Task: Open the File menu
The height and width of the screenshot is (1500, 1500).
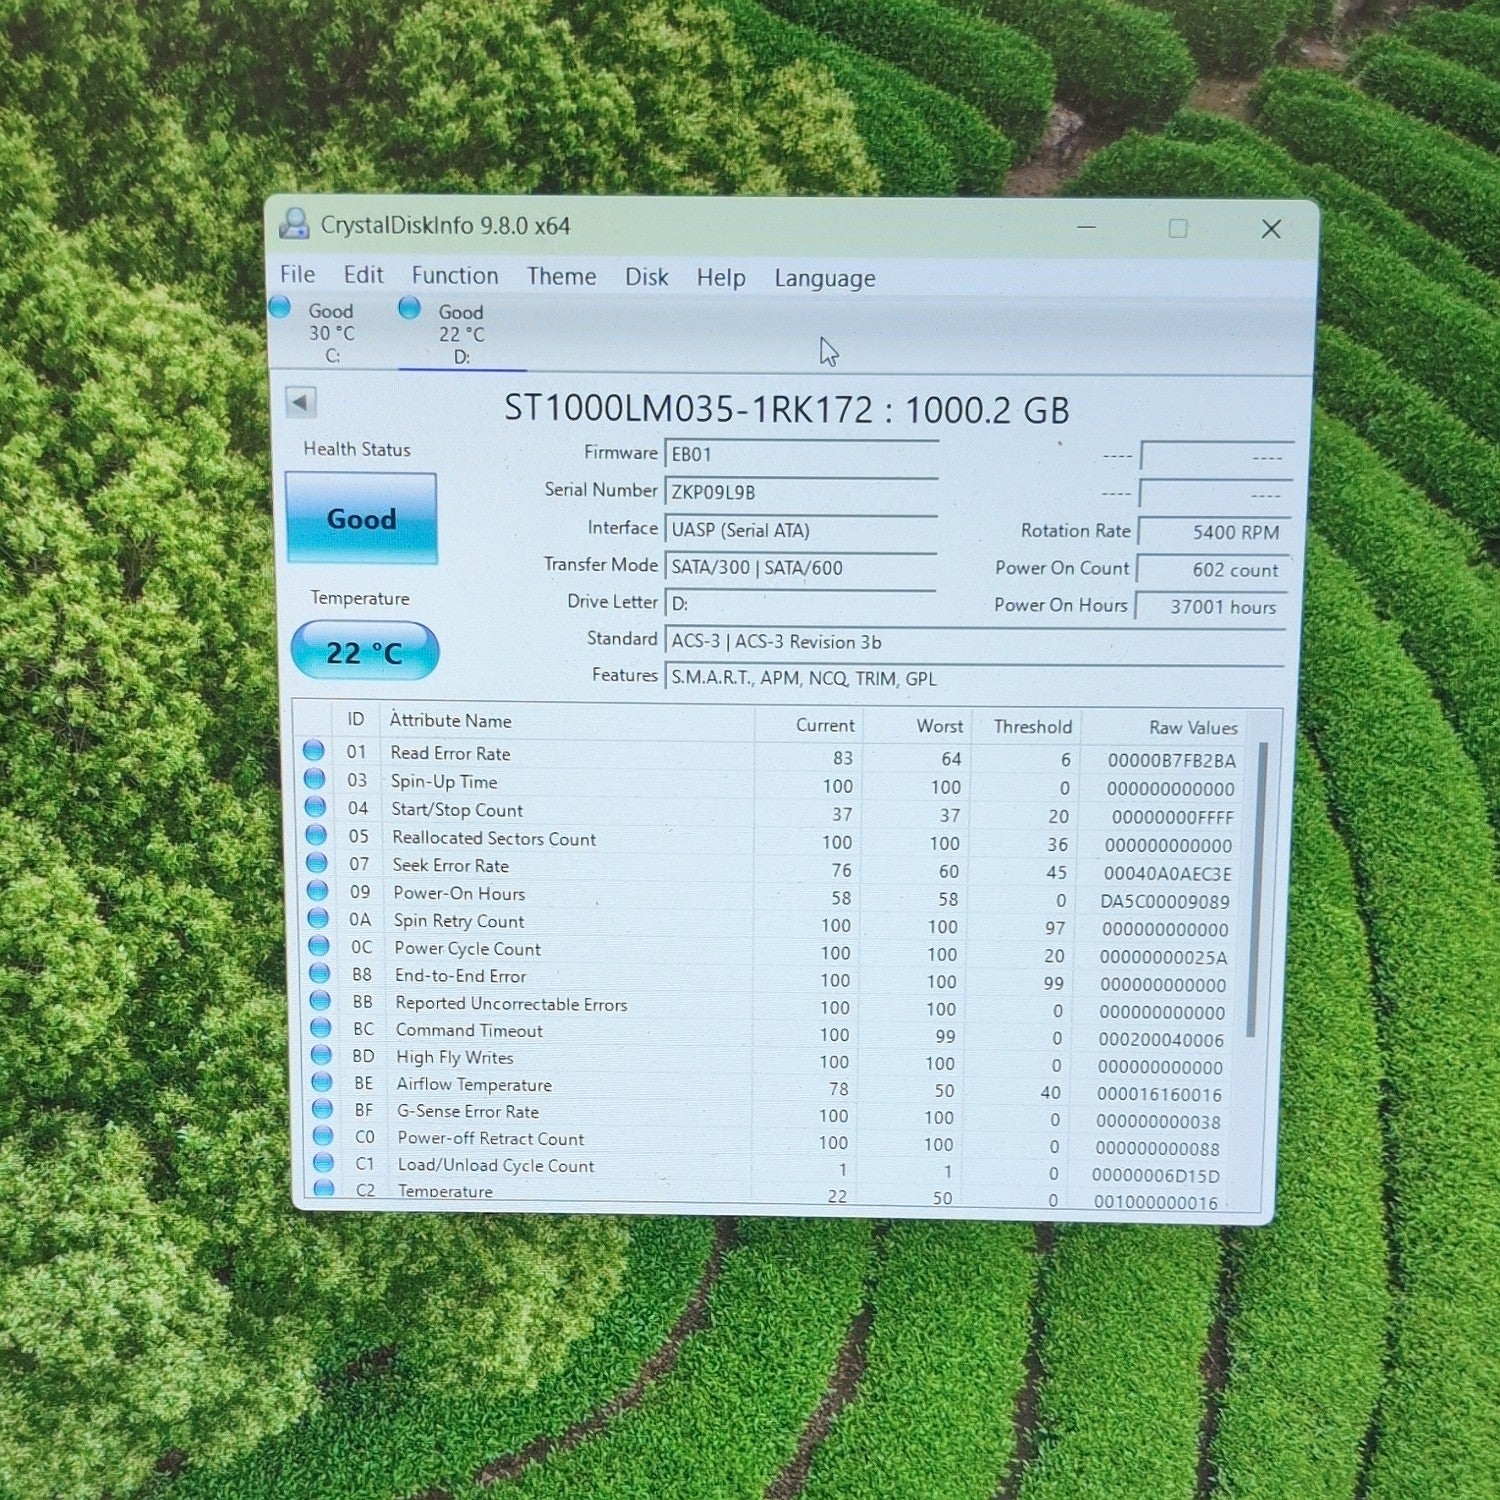Action: [297, 274]
